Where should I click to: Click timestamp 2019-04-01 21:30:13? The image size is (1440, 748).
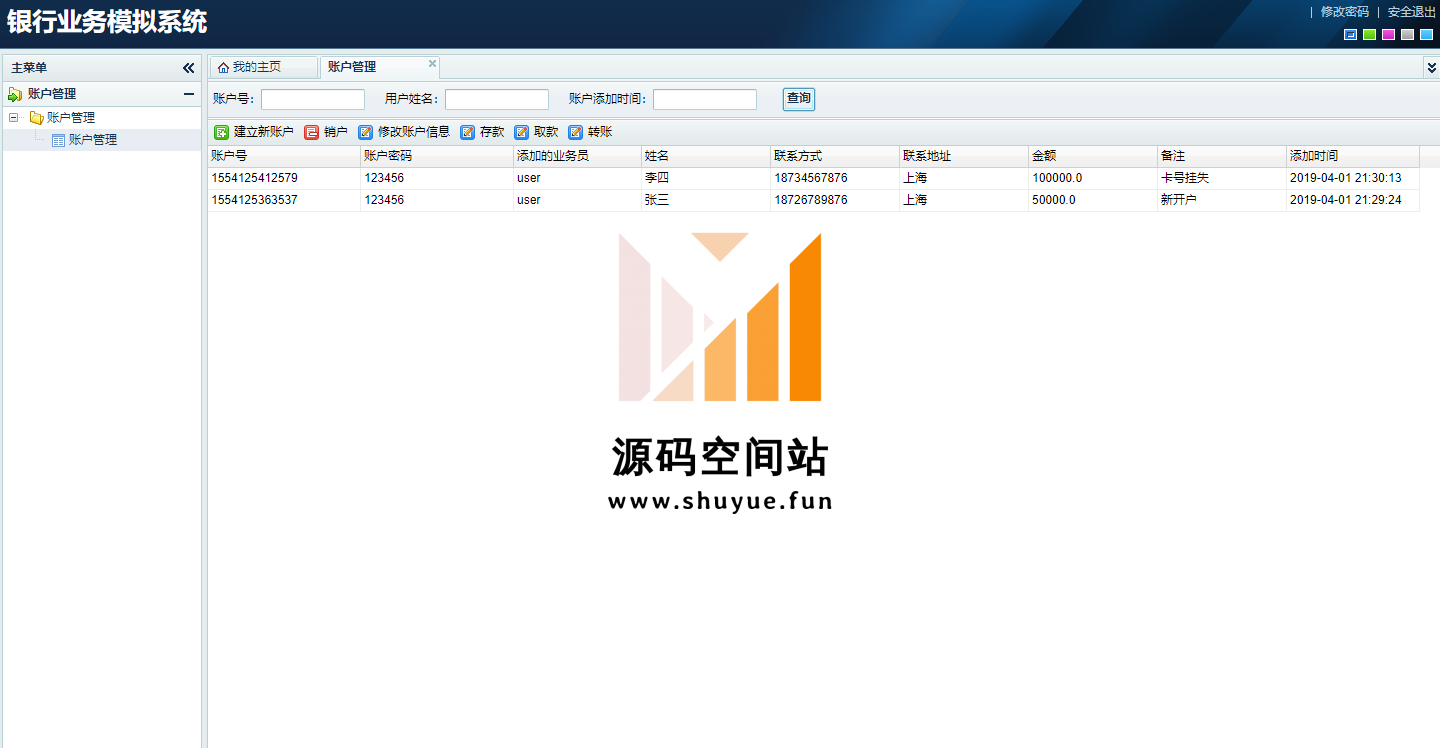click(1346, 178)
